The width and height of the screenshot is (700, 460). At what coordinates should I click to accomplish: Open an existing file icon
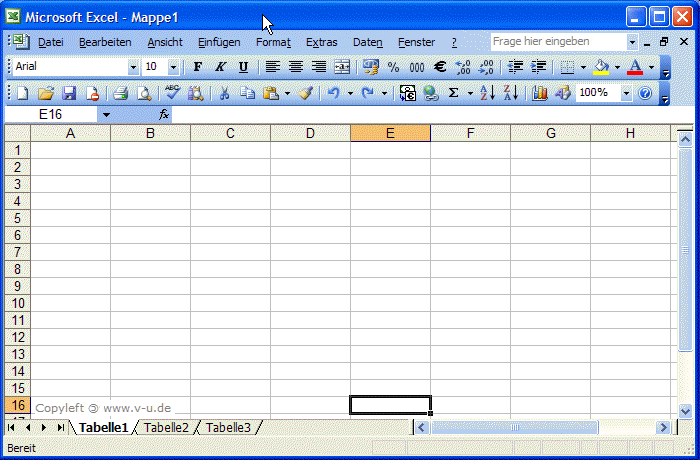click(46, 93)
